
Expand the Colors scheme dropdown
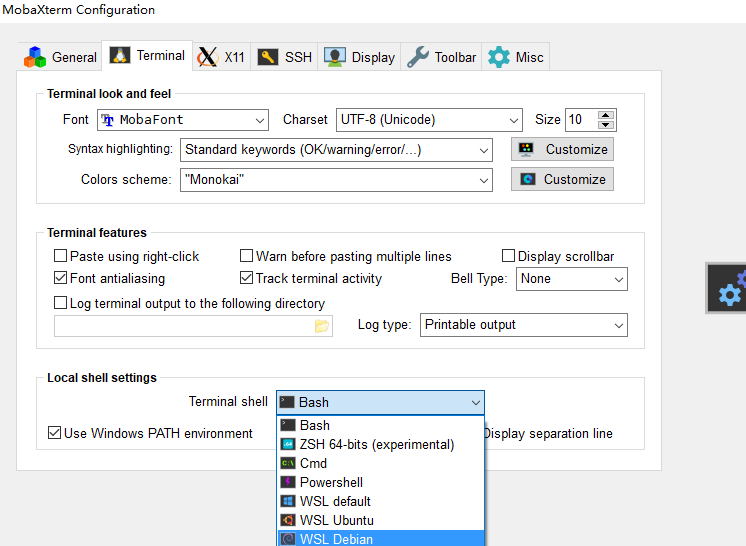click(484, 180)
